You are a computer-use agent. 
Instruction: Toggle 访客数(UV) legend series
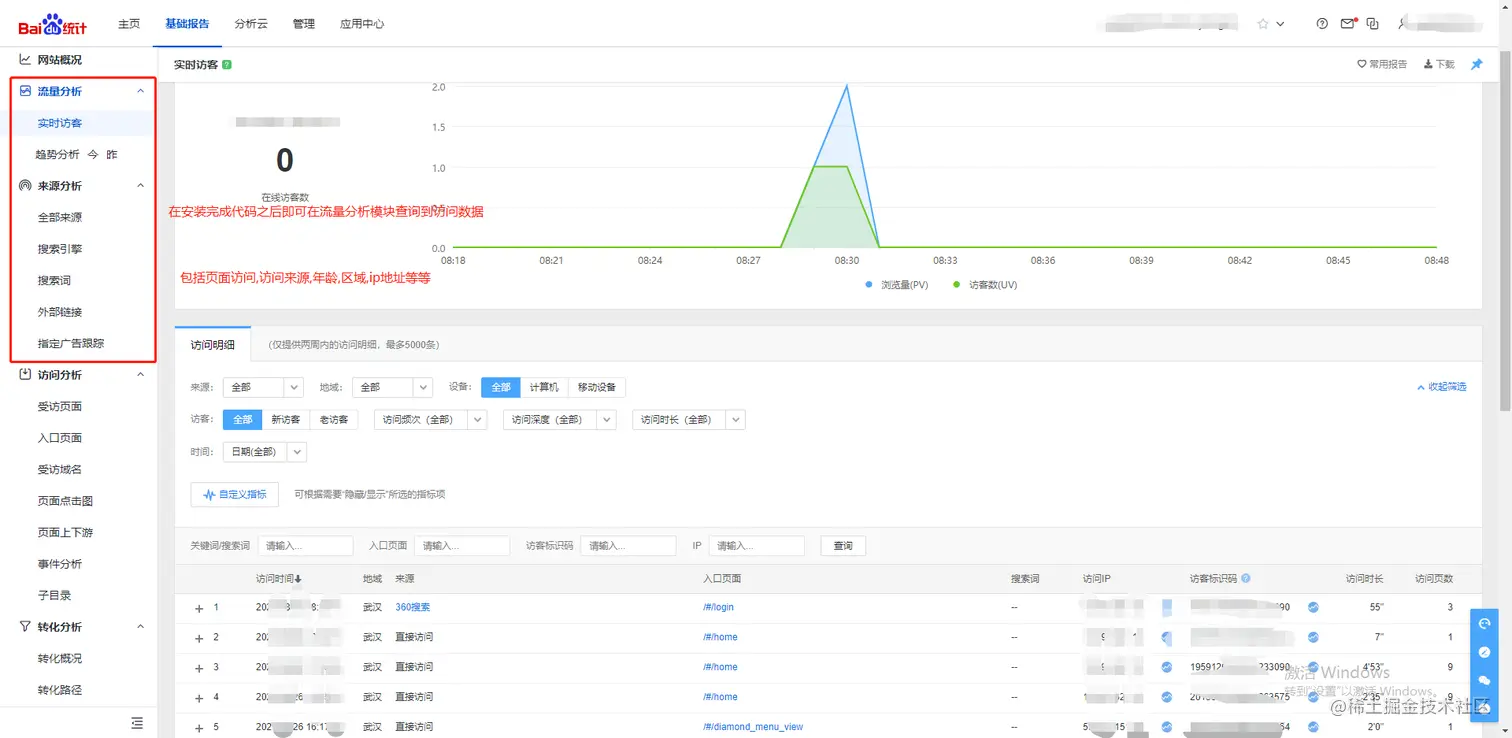[x=985, y=285]
